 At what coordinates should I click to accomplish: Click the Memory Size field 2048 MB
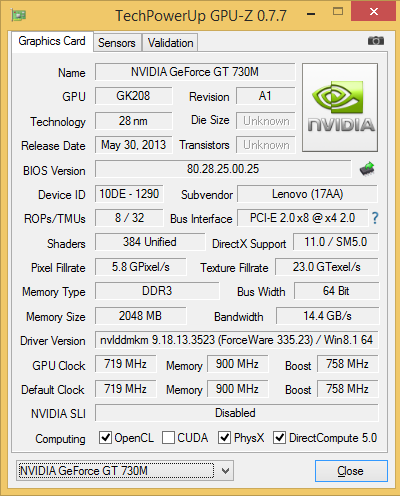141,316
